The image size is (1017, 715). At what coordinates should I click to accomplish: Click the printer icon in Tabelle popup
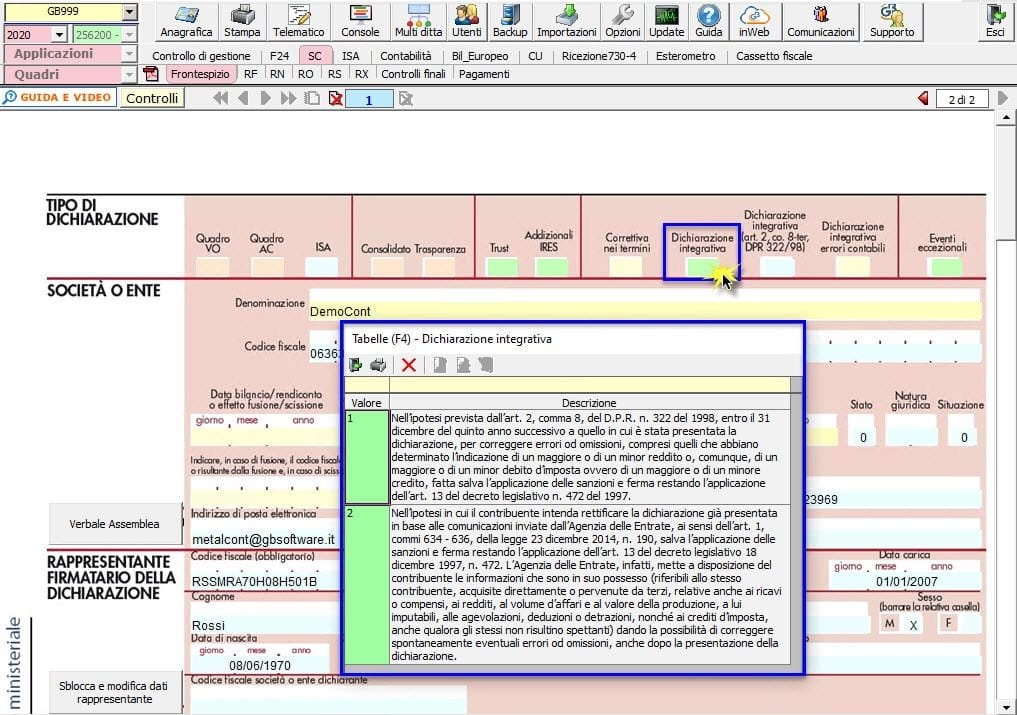[377, 365]
